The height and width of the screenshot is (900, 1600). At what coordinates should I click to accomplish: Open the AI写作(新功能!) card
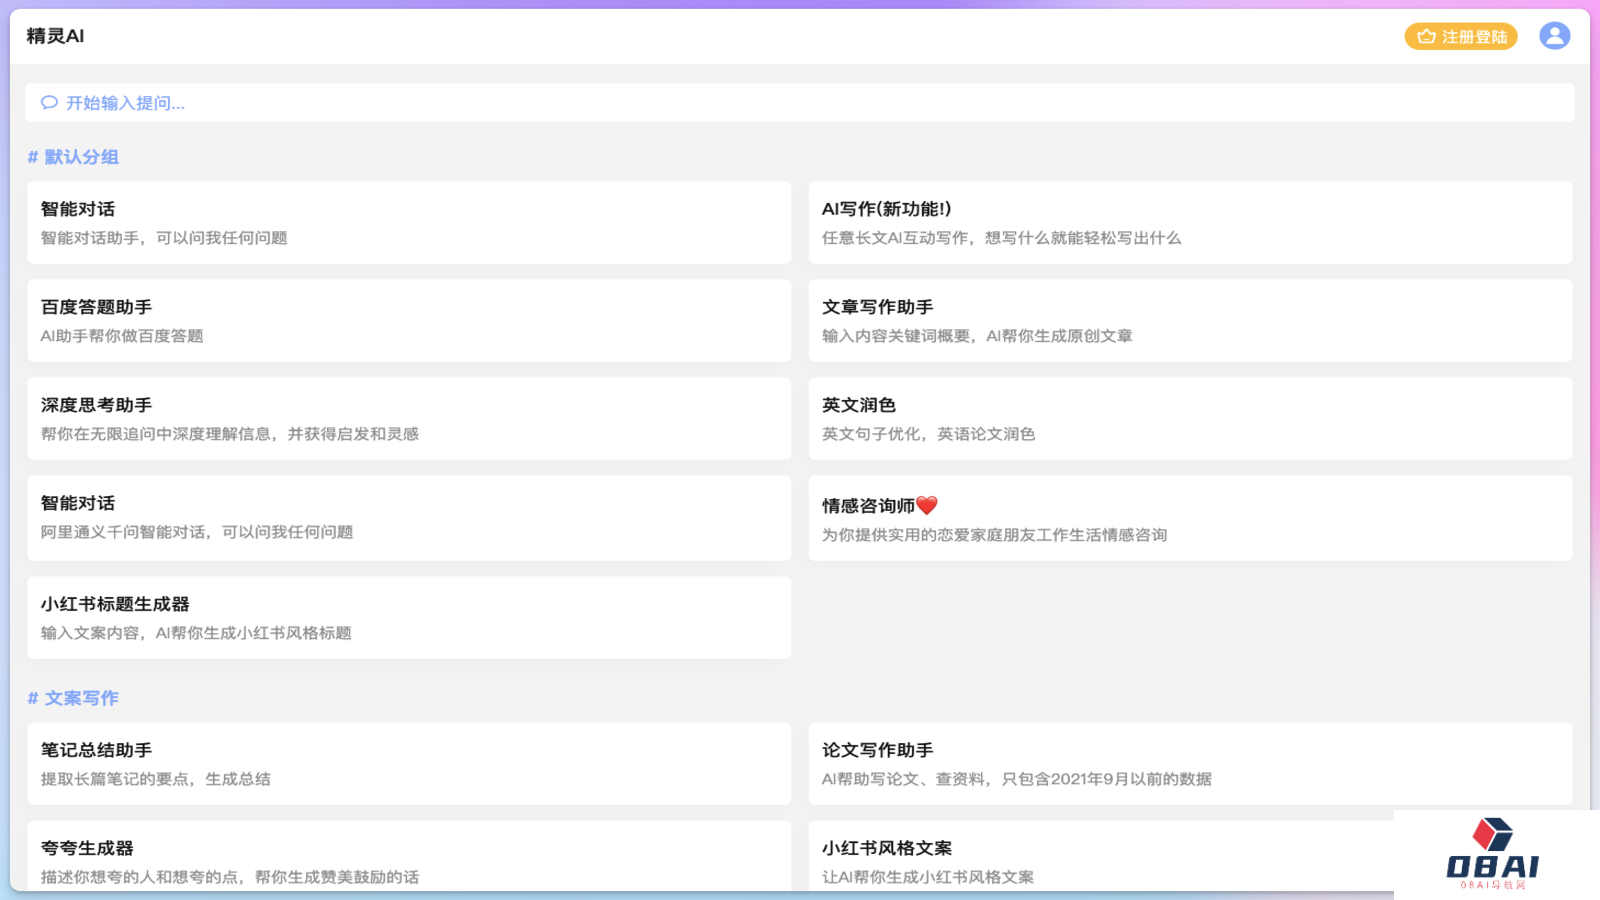tap(1189, 222)
